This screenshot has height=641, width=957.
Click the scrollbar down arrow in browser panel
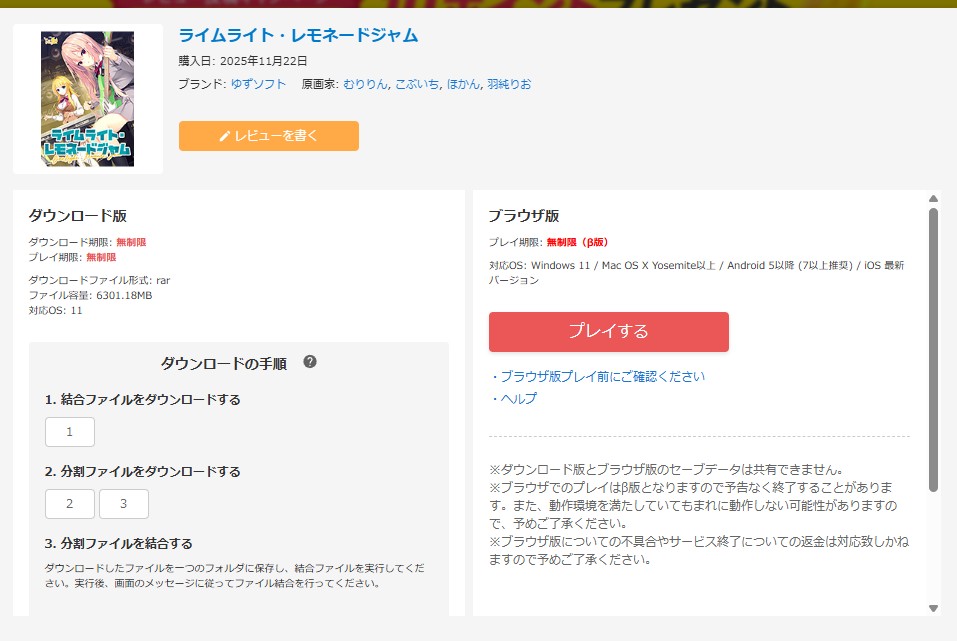[933, 607]
